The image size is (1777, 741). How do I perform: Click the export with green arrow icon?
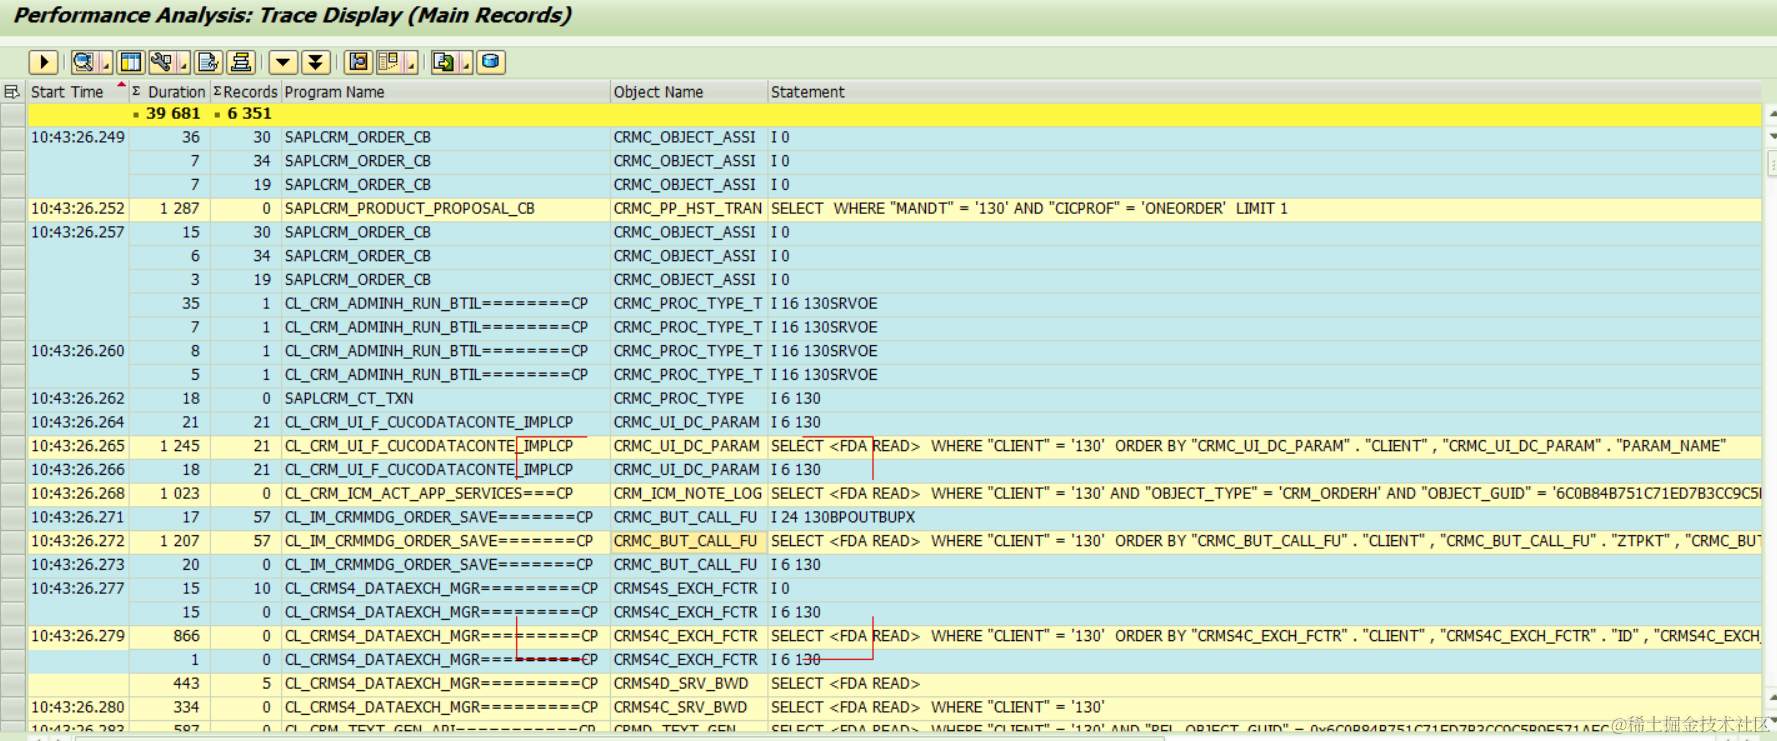coord(443,62)
